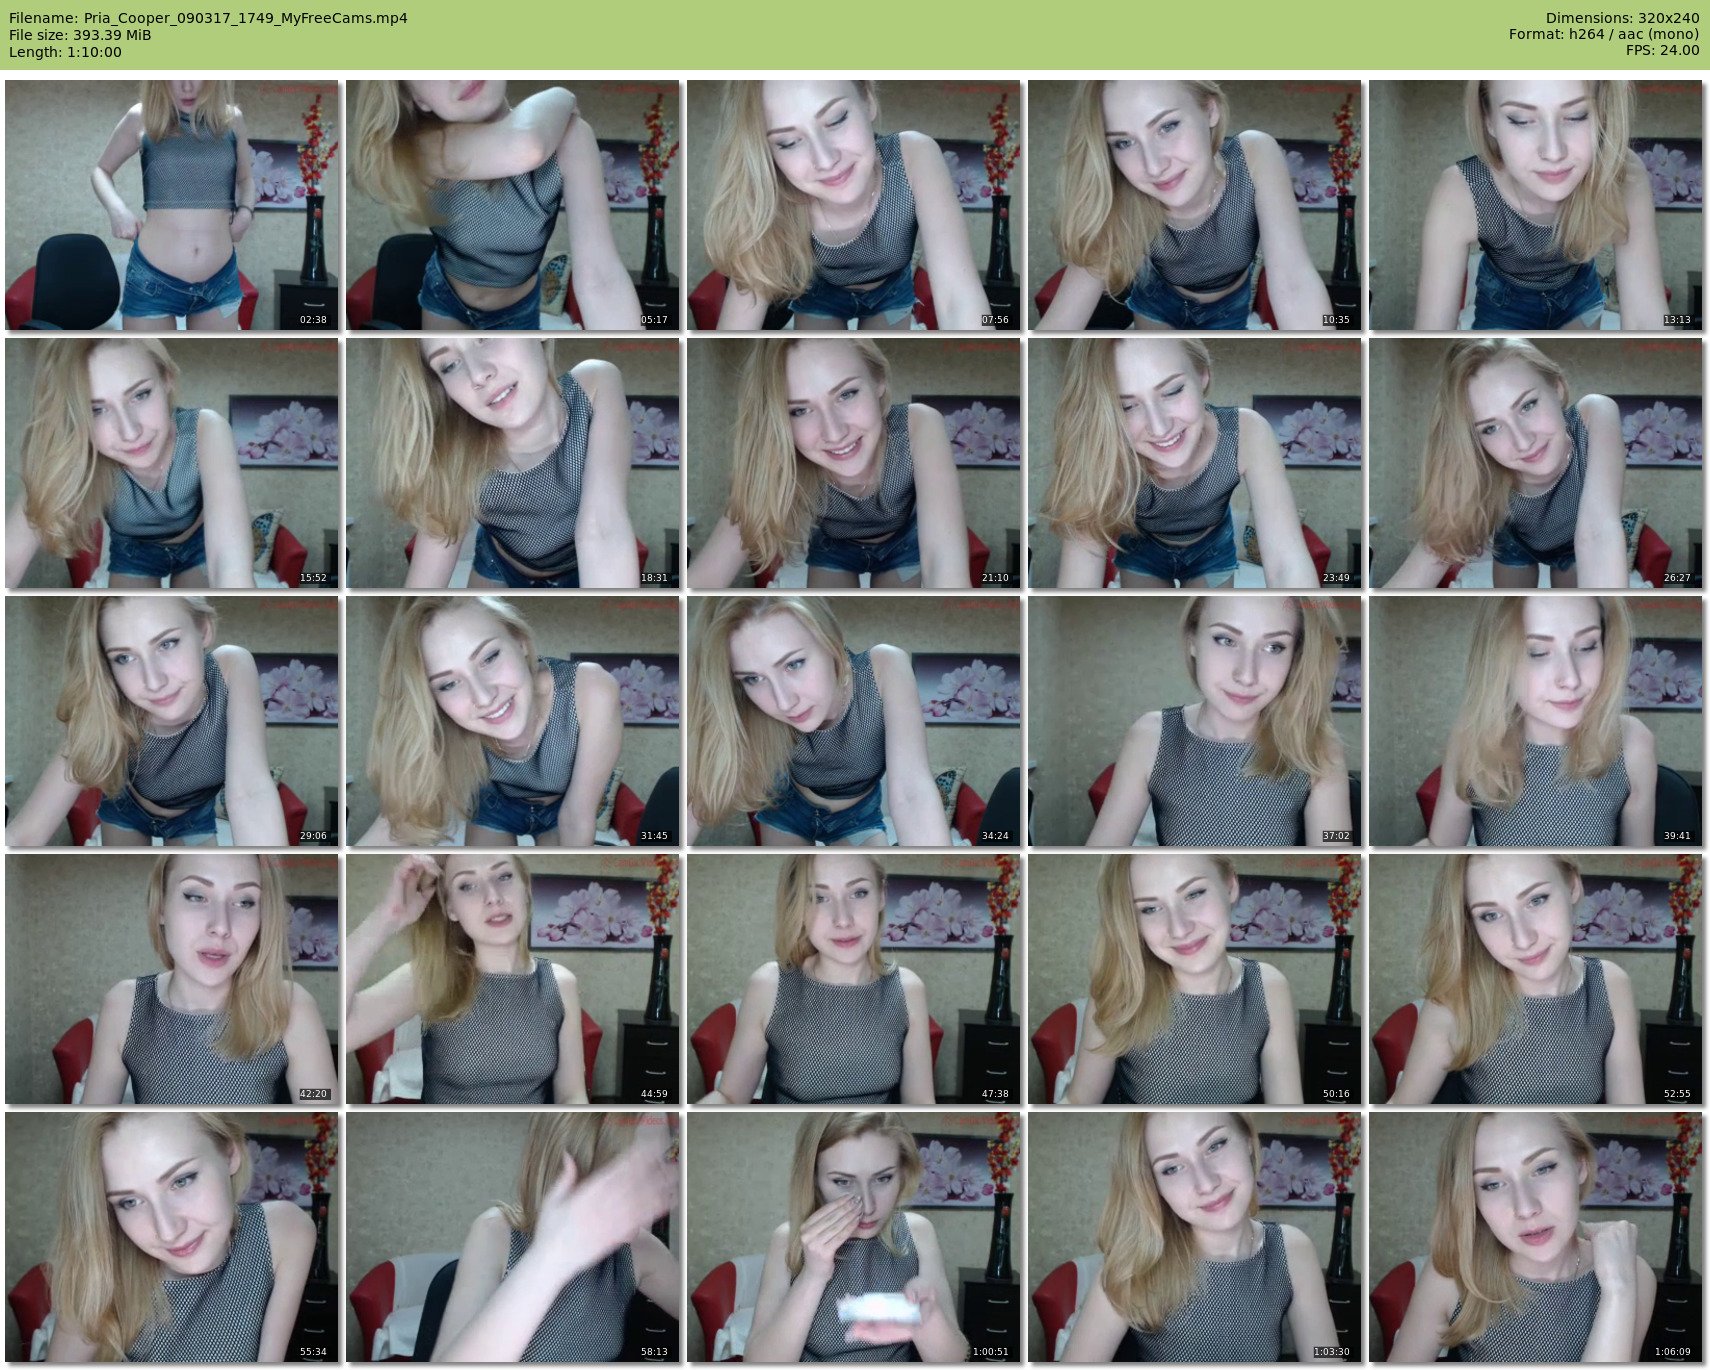Open the thumbnail timestamped 02:38

click(172, 205)
